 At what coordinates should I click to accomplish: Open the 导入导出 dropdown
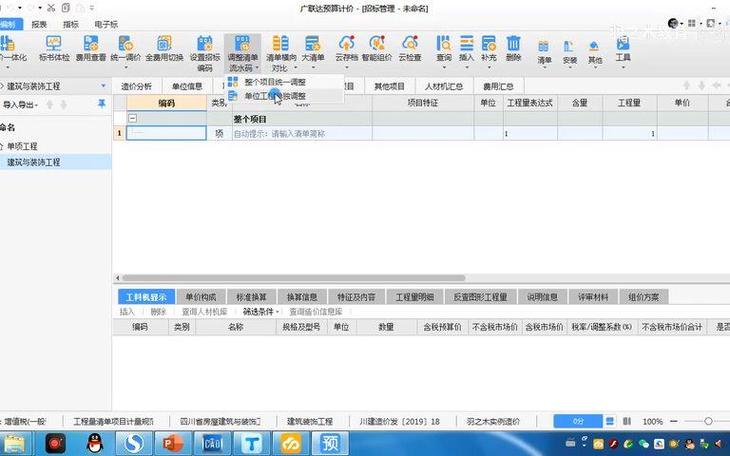20,105
